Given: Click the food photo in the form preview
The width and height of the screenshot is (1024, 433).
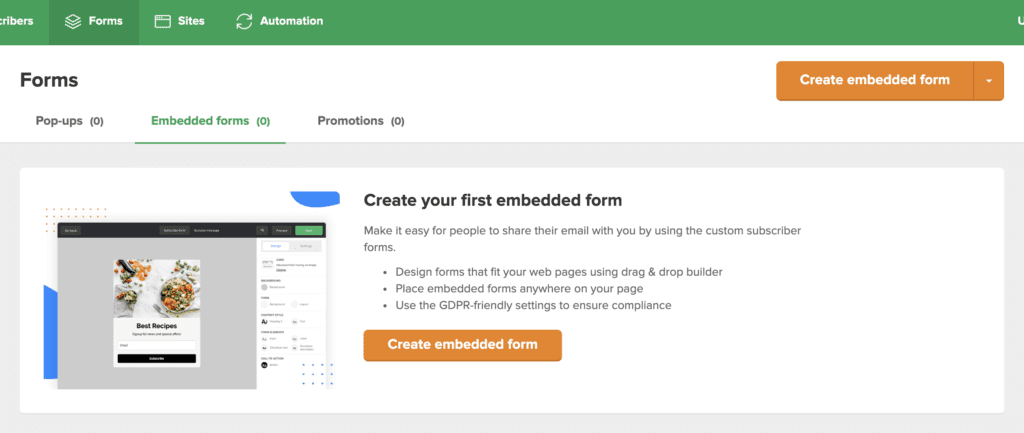Looking at the screenshot, I should click(x=157, y=289).
